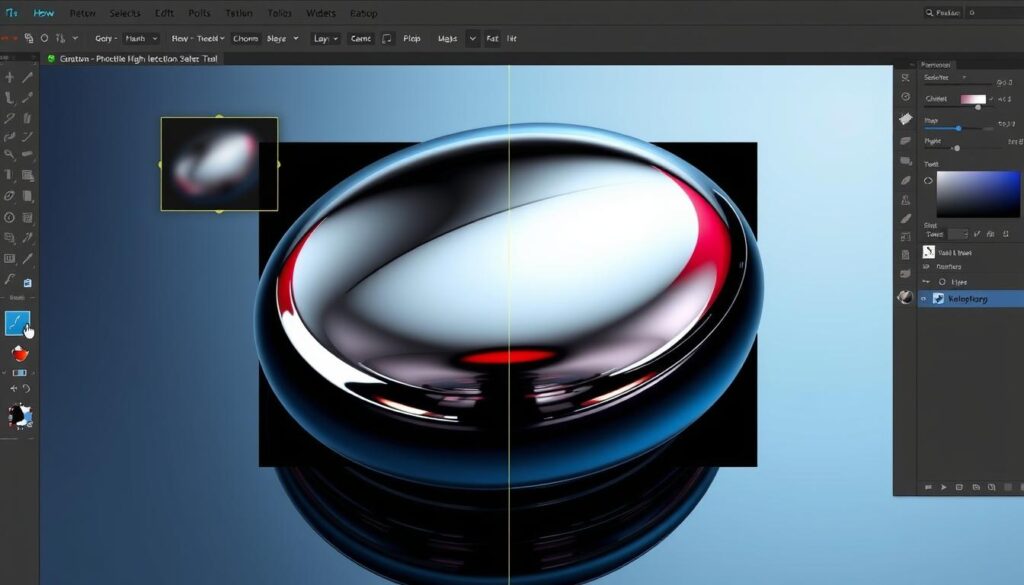Open the Maks dropdown arrow
This screenshot has height=585, width=1024.
coord(471,38)
